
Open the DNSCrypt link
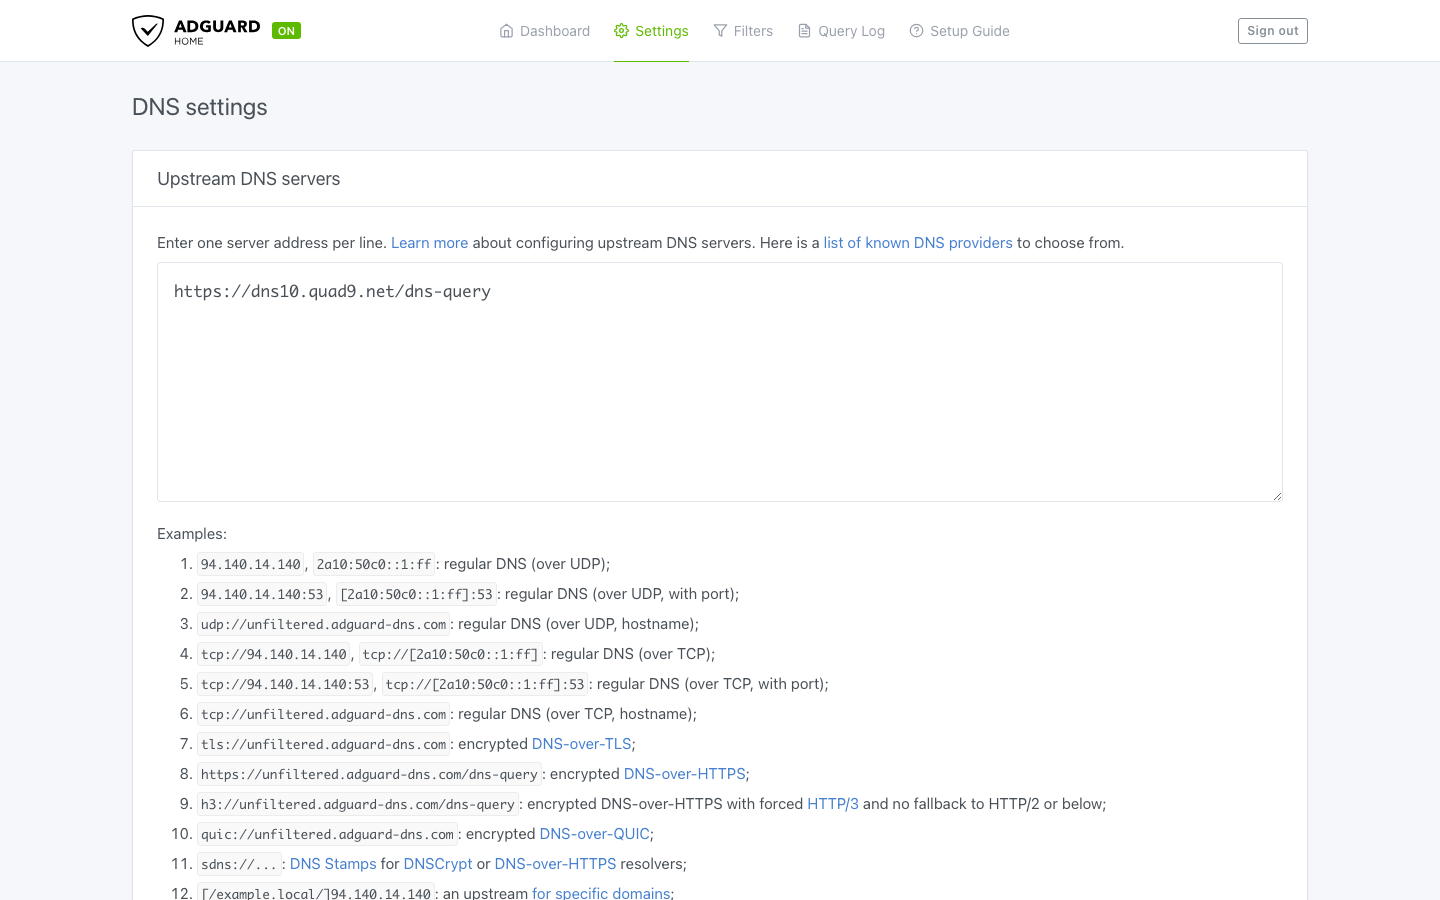[x=438, y=864]
